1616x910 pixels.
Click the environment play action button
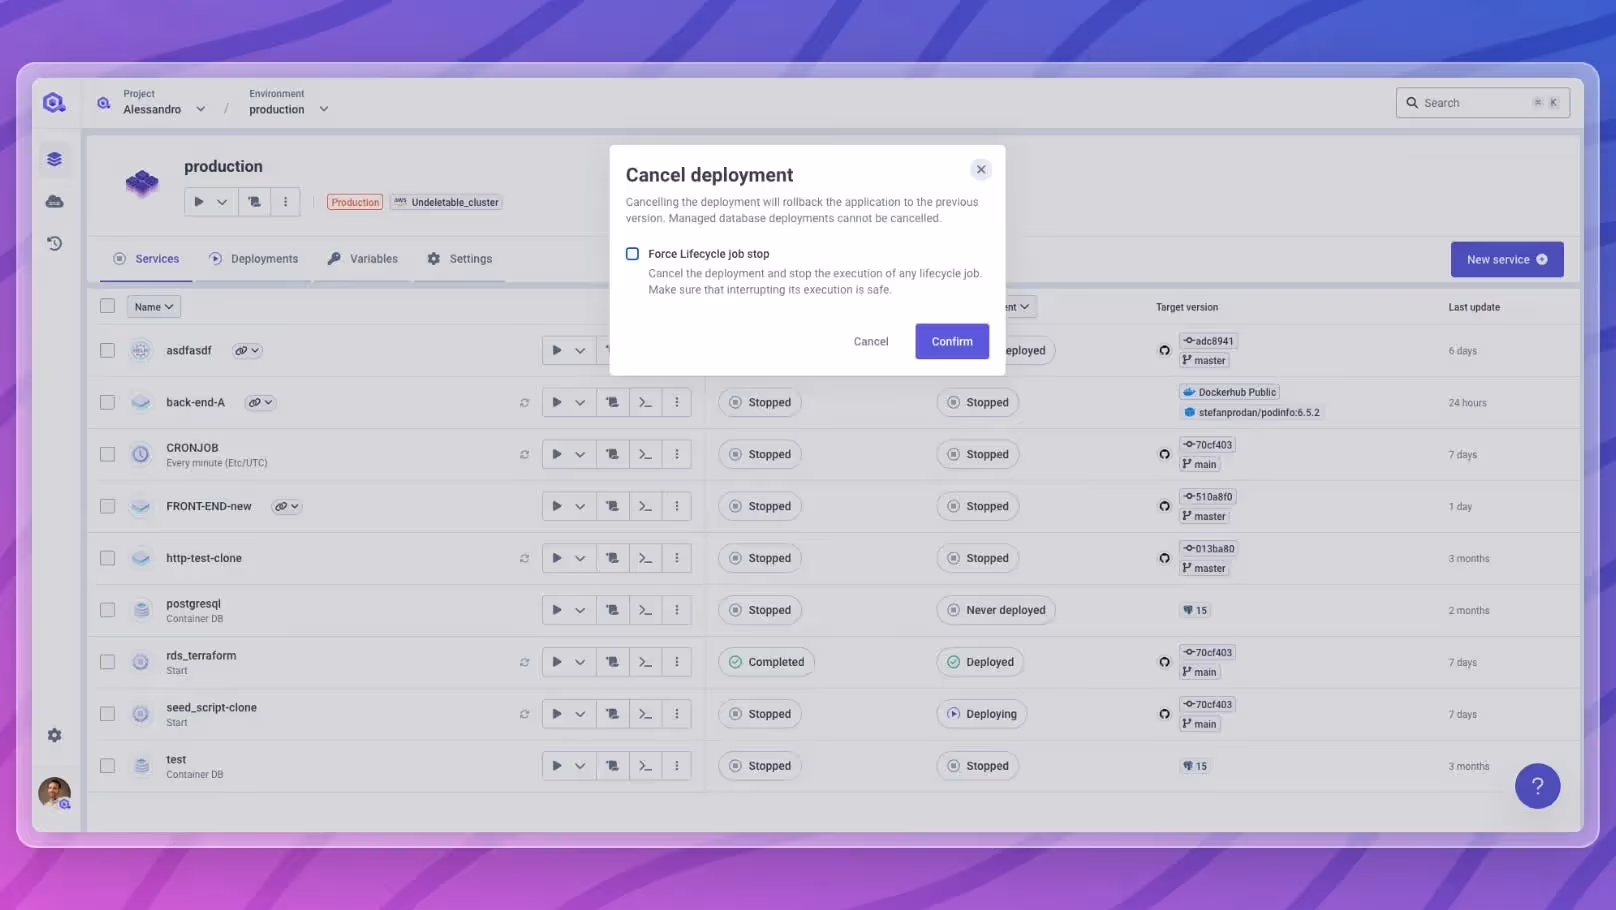pyautogui.click(x=198, y=202)
